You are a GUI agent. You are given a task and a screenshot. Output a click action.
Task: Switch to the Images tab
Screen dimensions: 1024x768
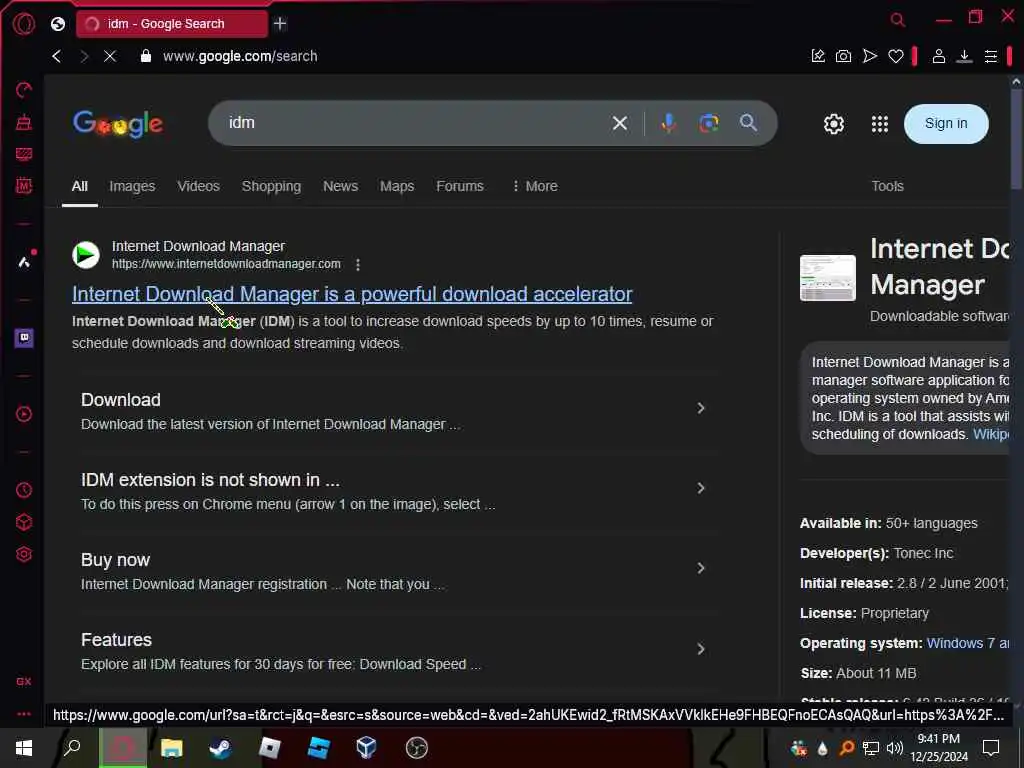tap(132, 186)
